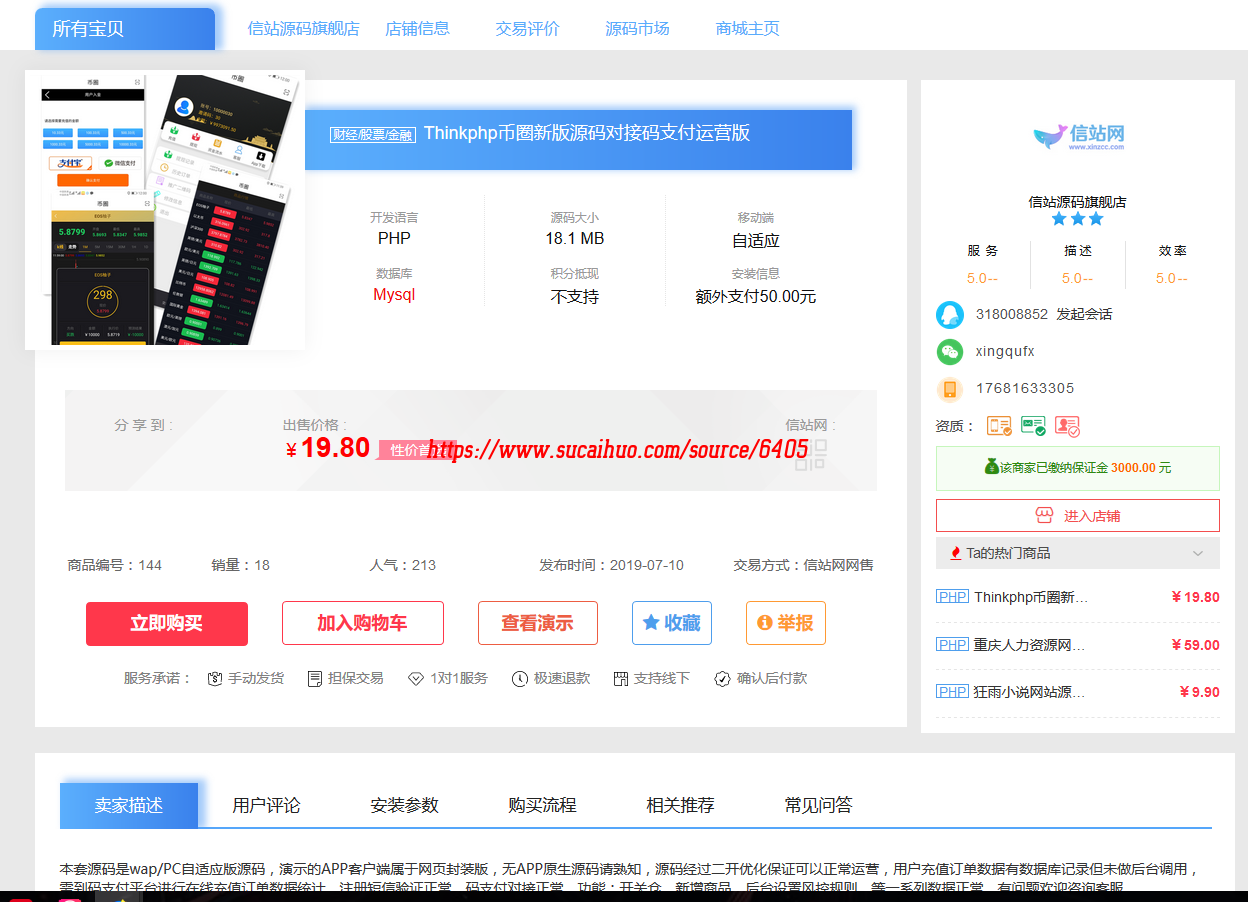Click the PHP tag on 重庆人力资源网 item

click(952, 645)
